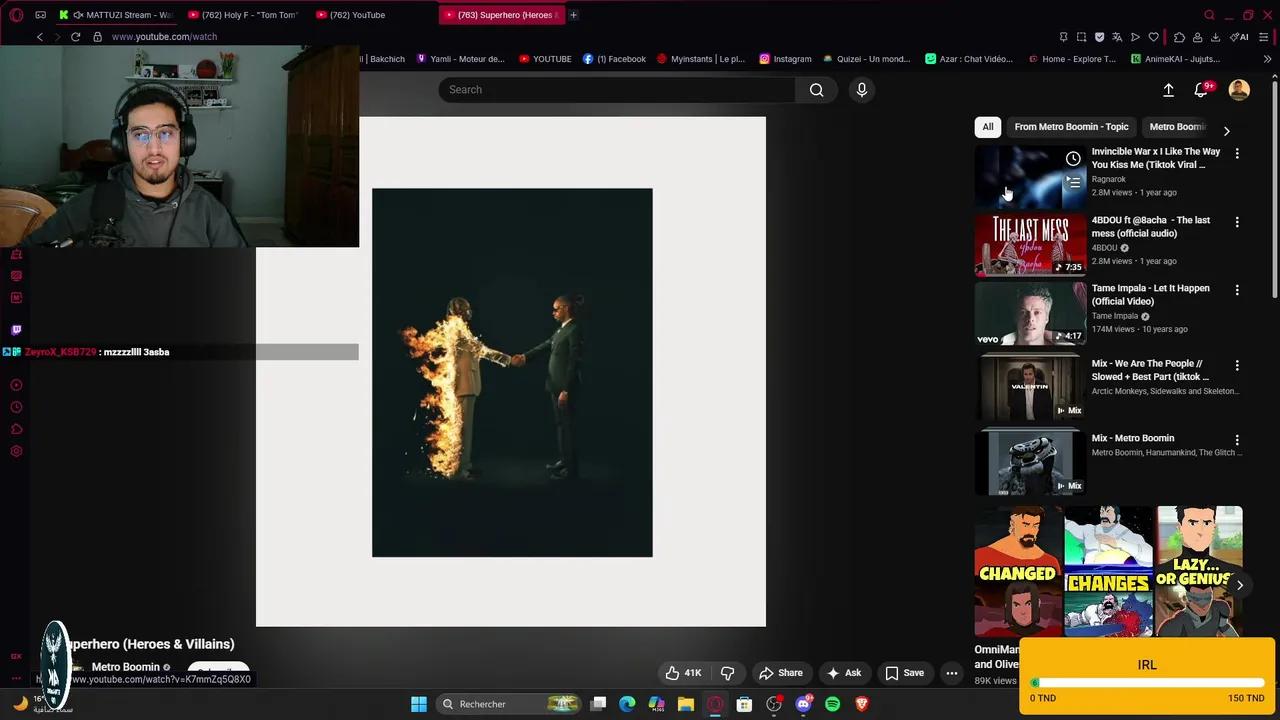Open Windows Start menu
Viewport: 1280px width, 720px height.
coord(419,704)
